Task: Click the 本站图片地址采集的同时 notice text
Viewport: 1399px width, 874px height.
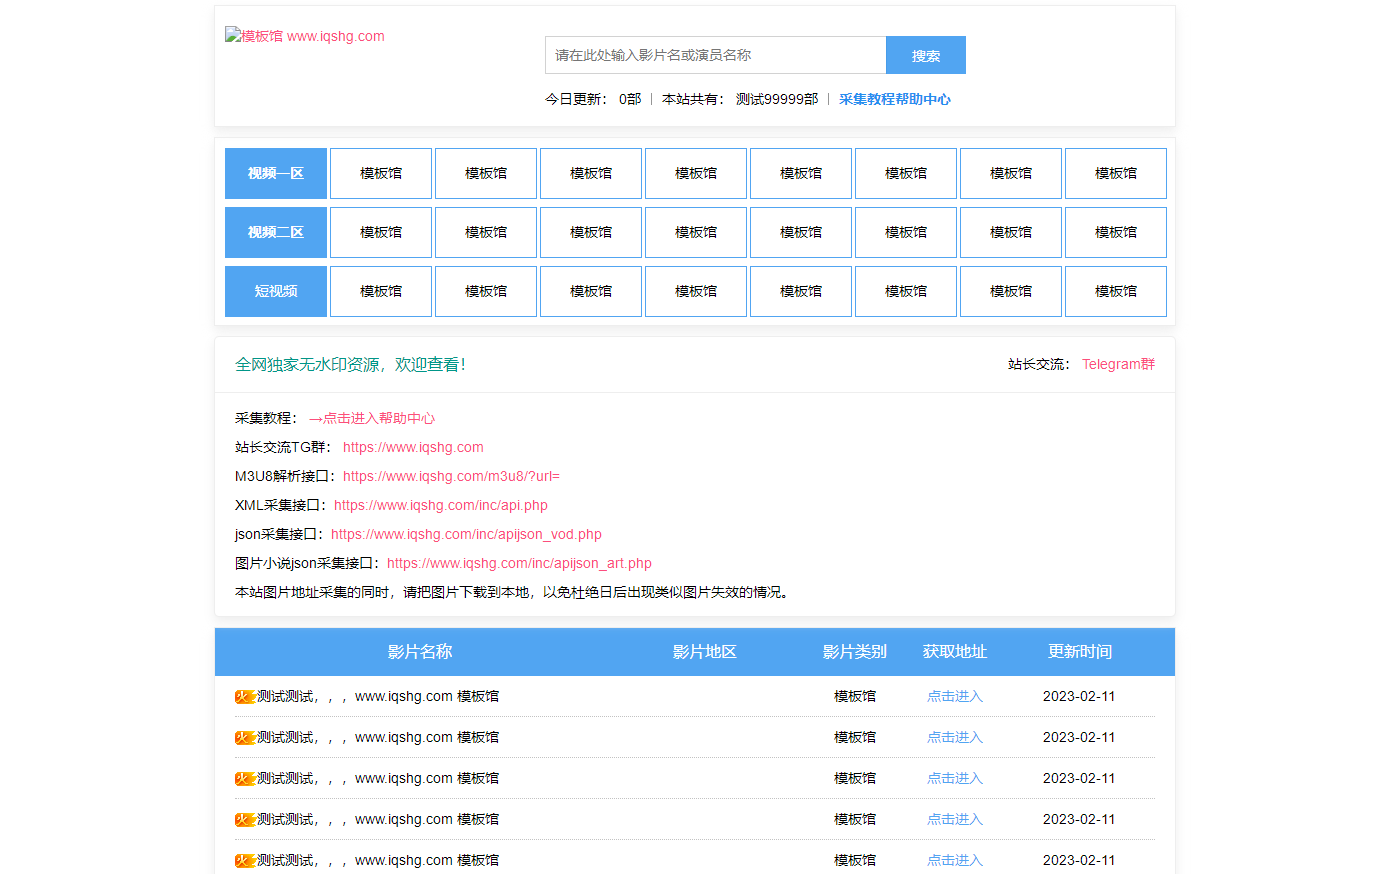Action: pos(514,592)
